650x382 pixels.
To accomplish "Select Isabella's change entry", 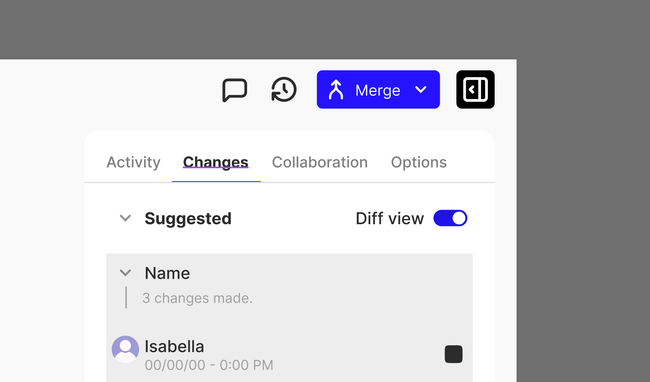I will click(x=289, y=354).
